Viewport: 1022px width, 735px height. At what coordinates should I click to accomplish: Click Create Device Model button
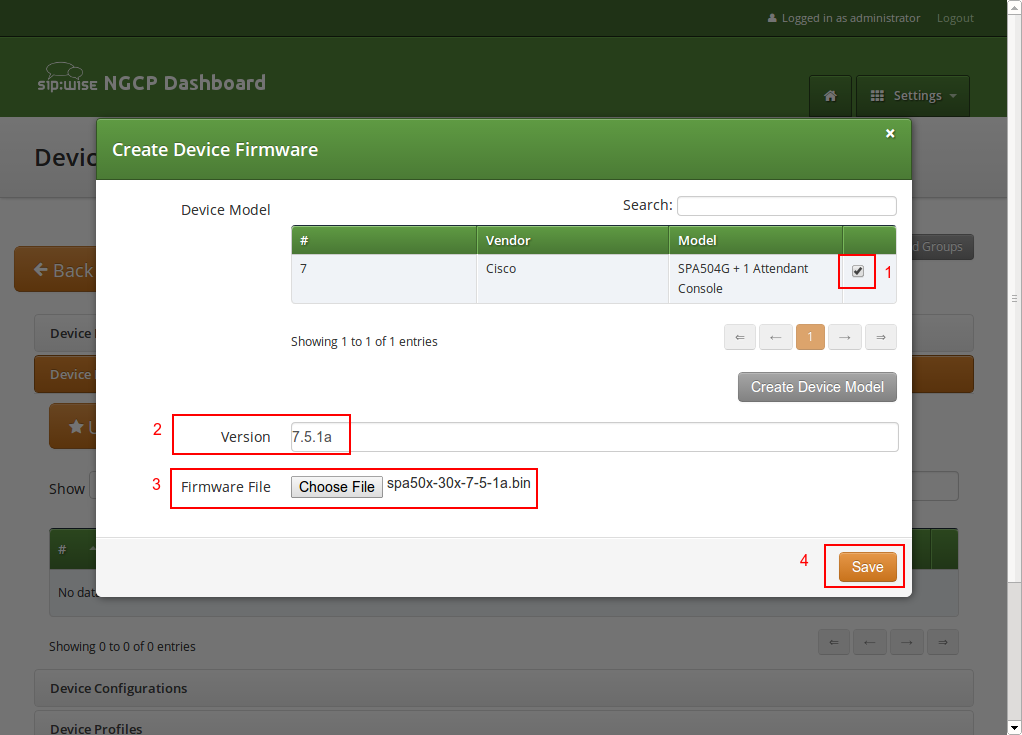817,387
